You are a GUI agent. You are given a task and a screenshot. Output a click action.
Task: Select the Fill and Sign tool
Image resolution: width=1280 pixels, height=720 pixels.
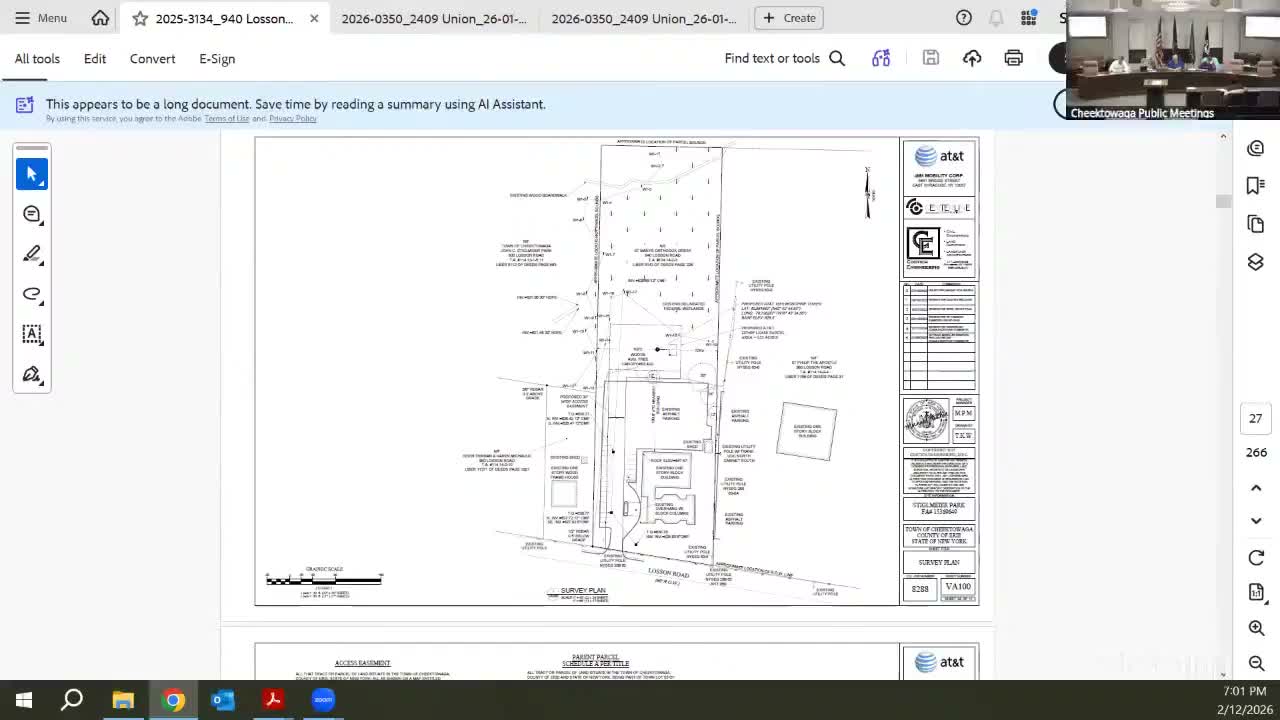[x=32, y=374]
